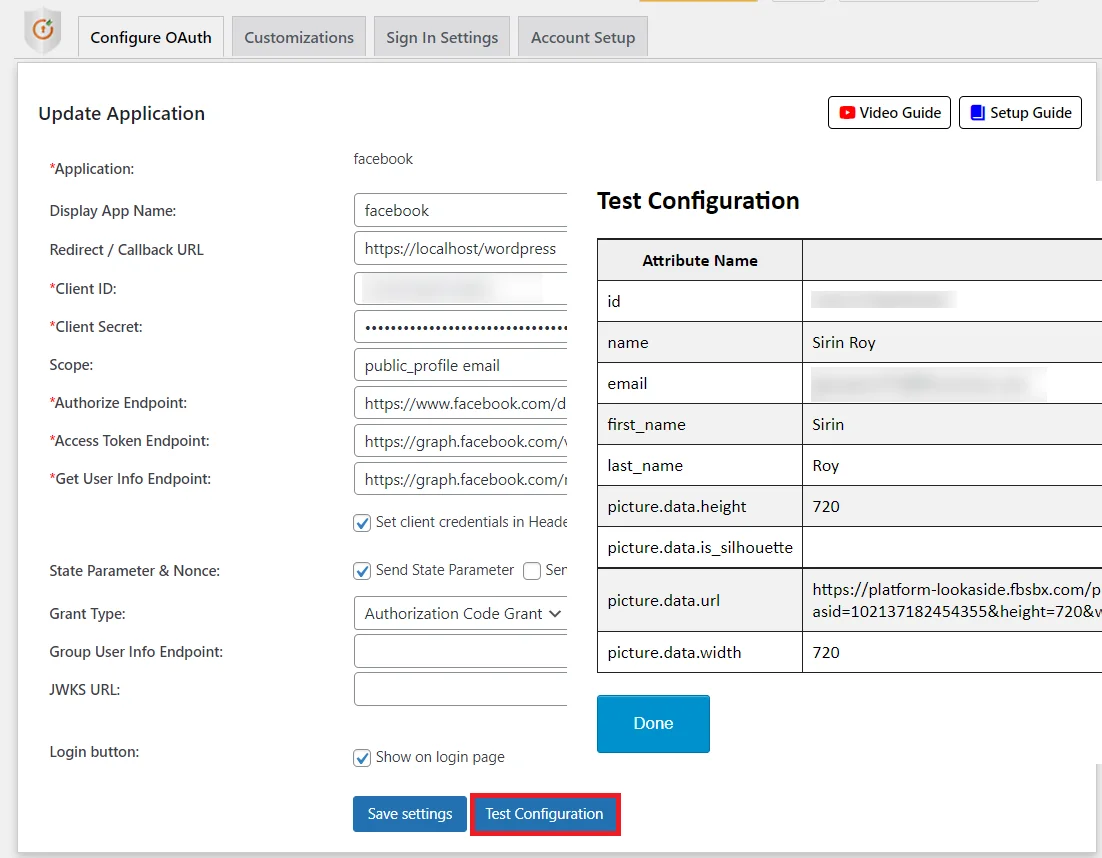
Task: Click the 'picture.data.height' attribute cell
Action: [700, 506]
